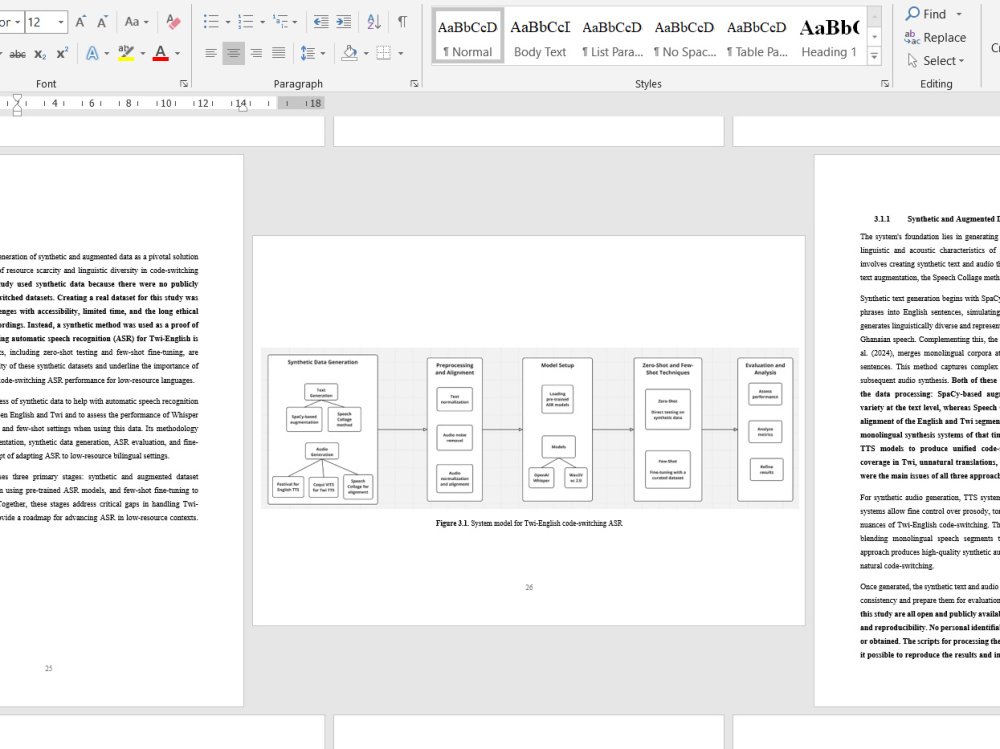Click the System model diagram figure
This screenshot has height=749, width=1000.
(530, 429)
